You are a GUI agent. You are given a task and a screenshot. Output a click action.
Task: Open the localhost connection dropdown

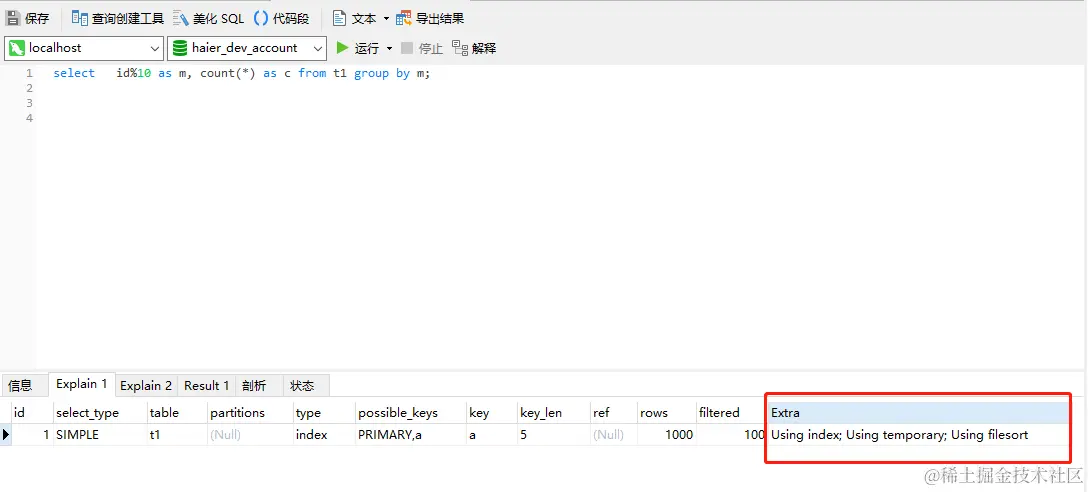click(84, 48)
